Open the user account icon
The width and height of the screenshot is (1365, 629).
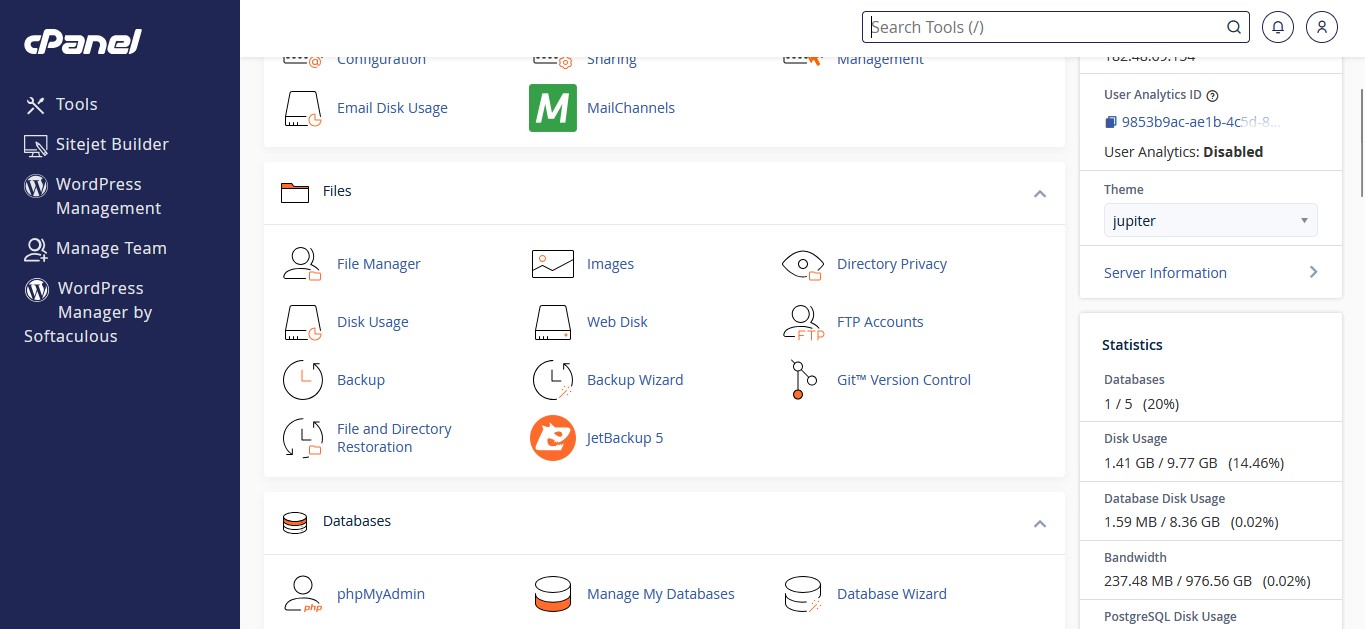coord(1322,27)
